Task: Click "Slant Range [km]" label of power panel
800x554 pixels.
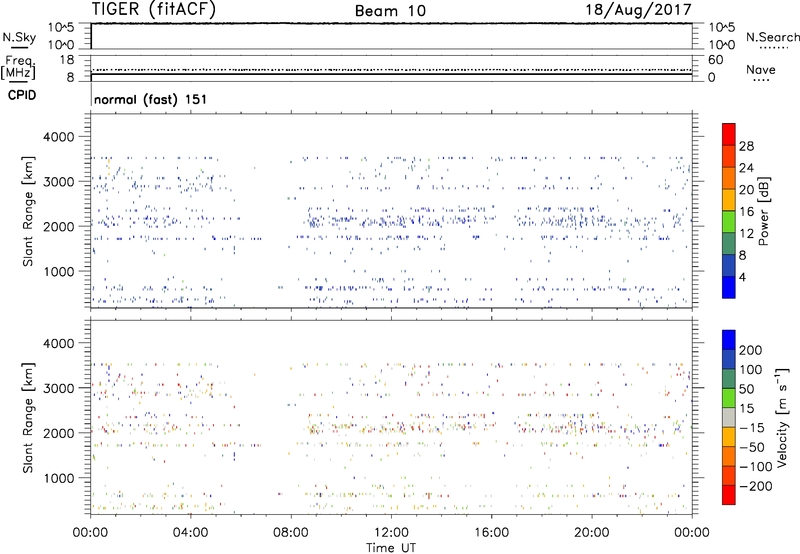Action: [x=28, y=212]
